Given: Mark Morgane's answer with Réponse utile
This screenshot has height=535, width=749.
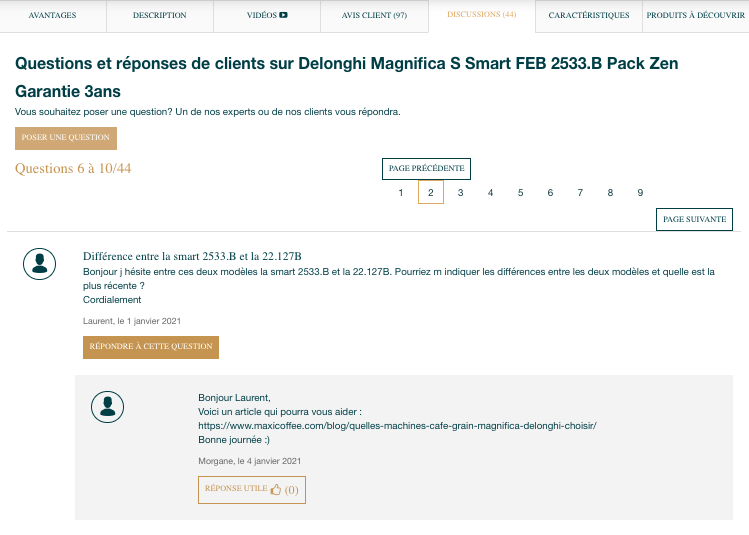Looking at the screenshot, I should pyautogui.click(x=252, y=490).
